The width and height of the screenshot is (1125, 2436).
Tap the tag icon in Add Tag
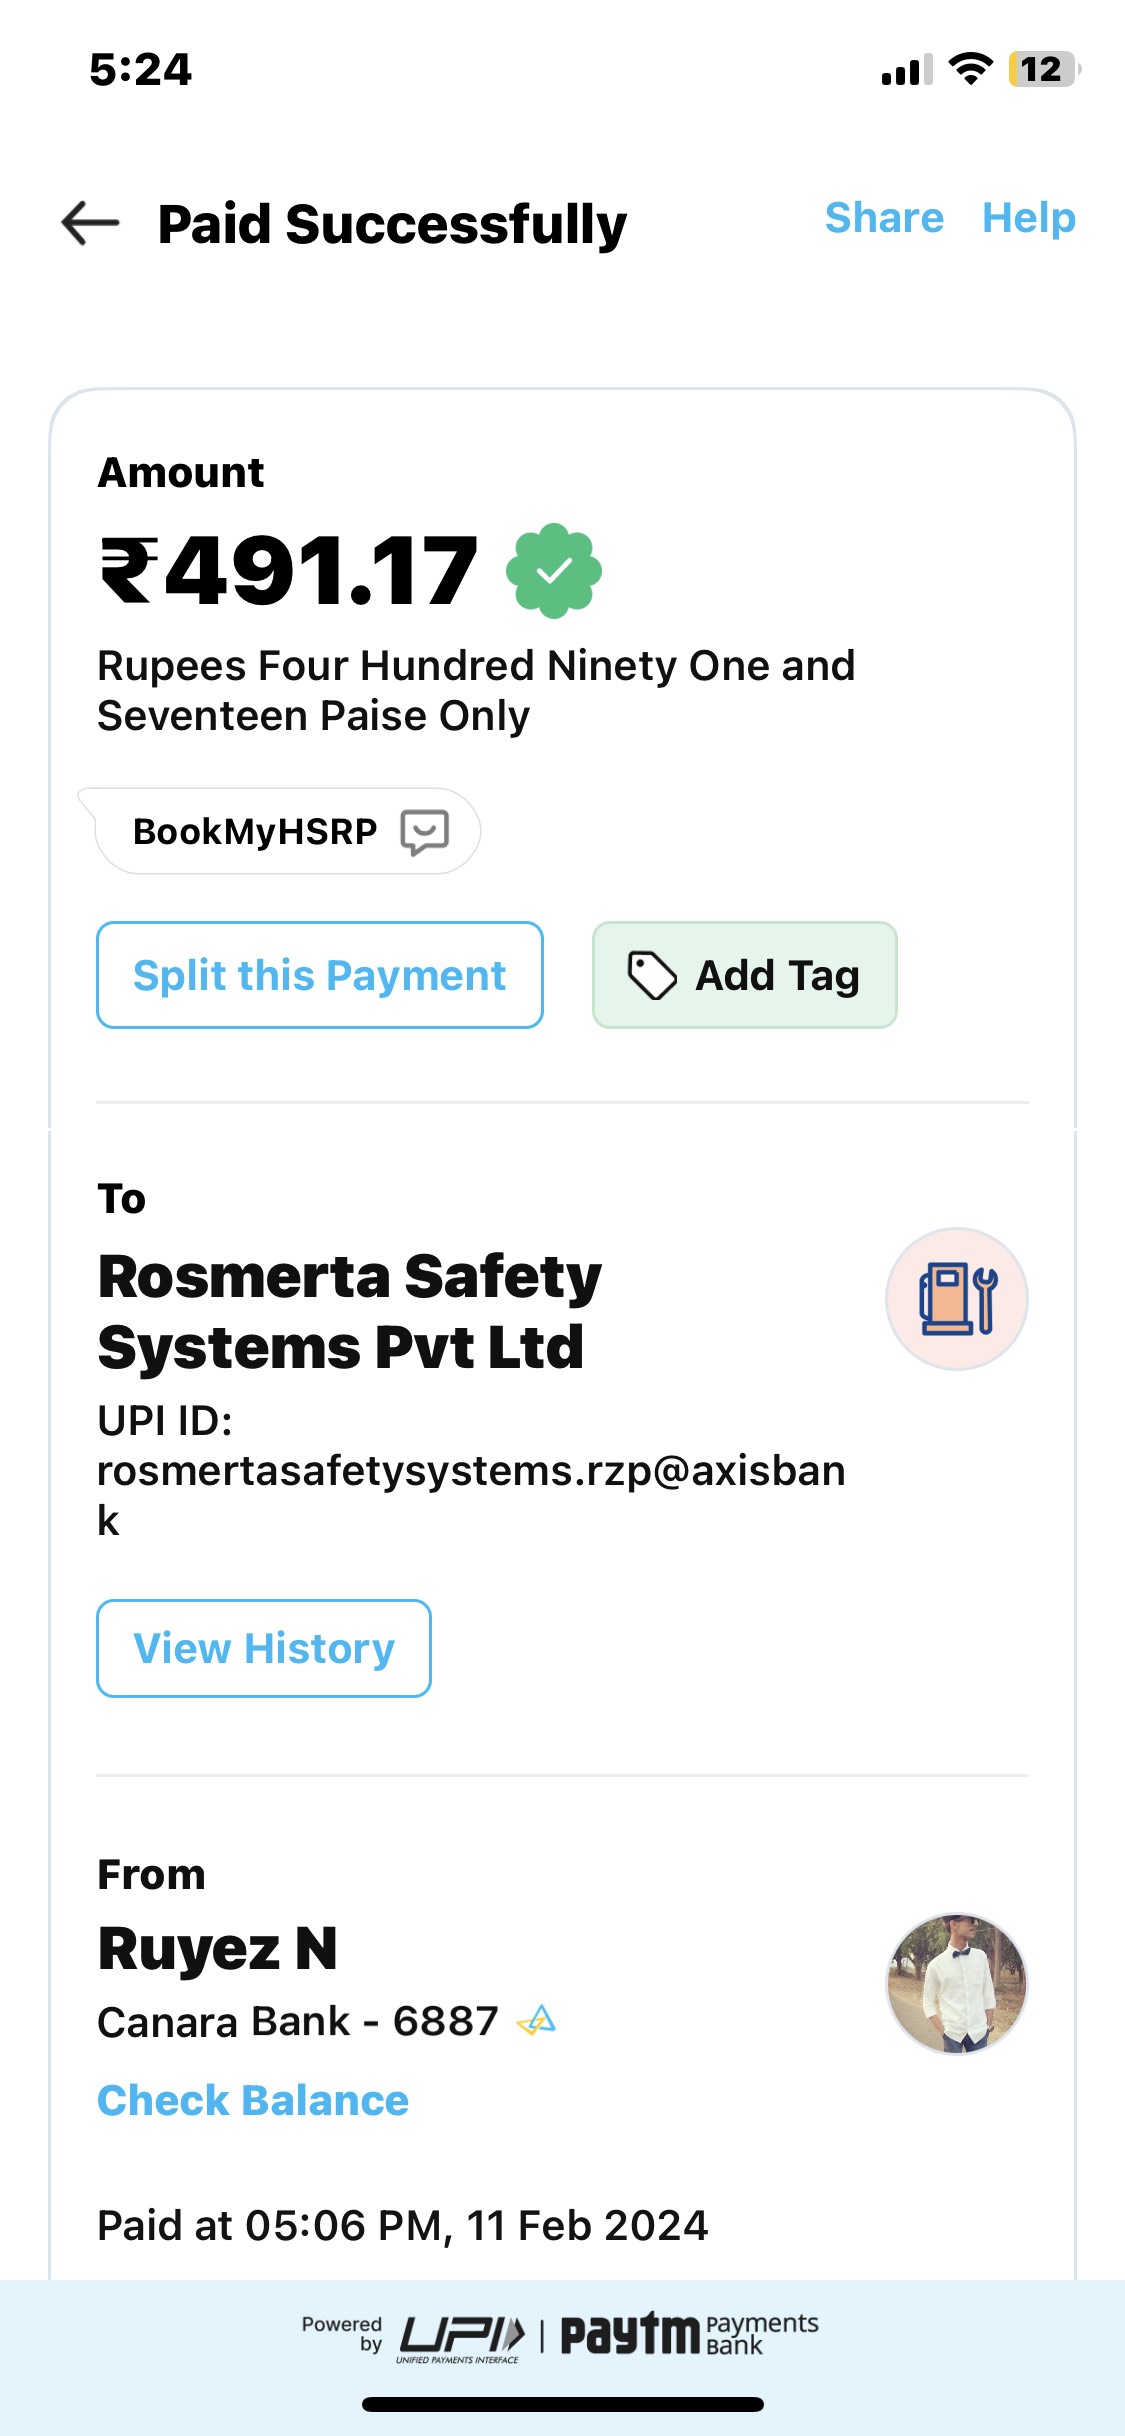click(x=652, y=976)
